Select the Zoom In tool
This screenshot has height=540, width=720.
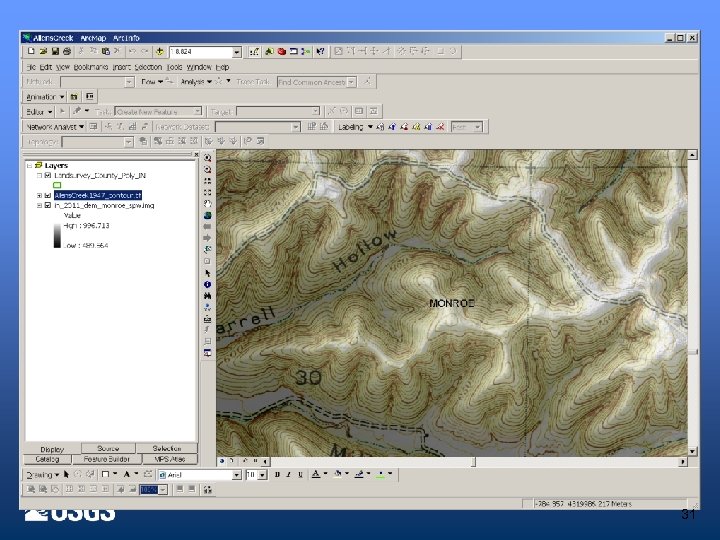[208, 158]
